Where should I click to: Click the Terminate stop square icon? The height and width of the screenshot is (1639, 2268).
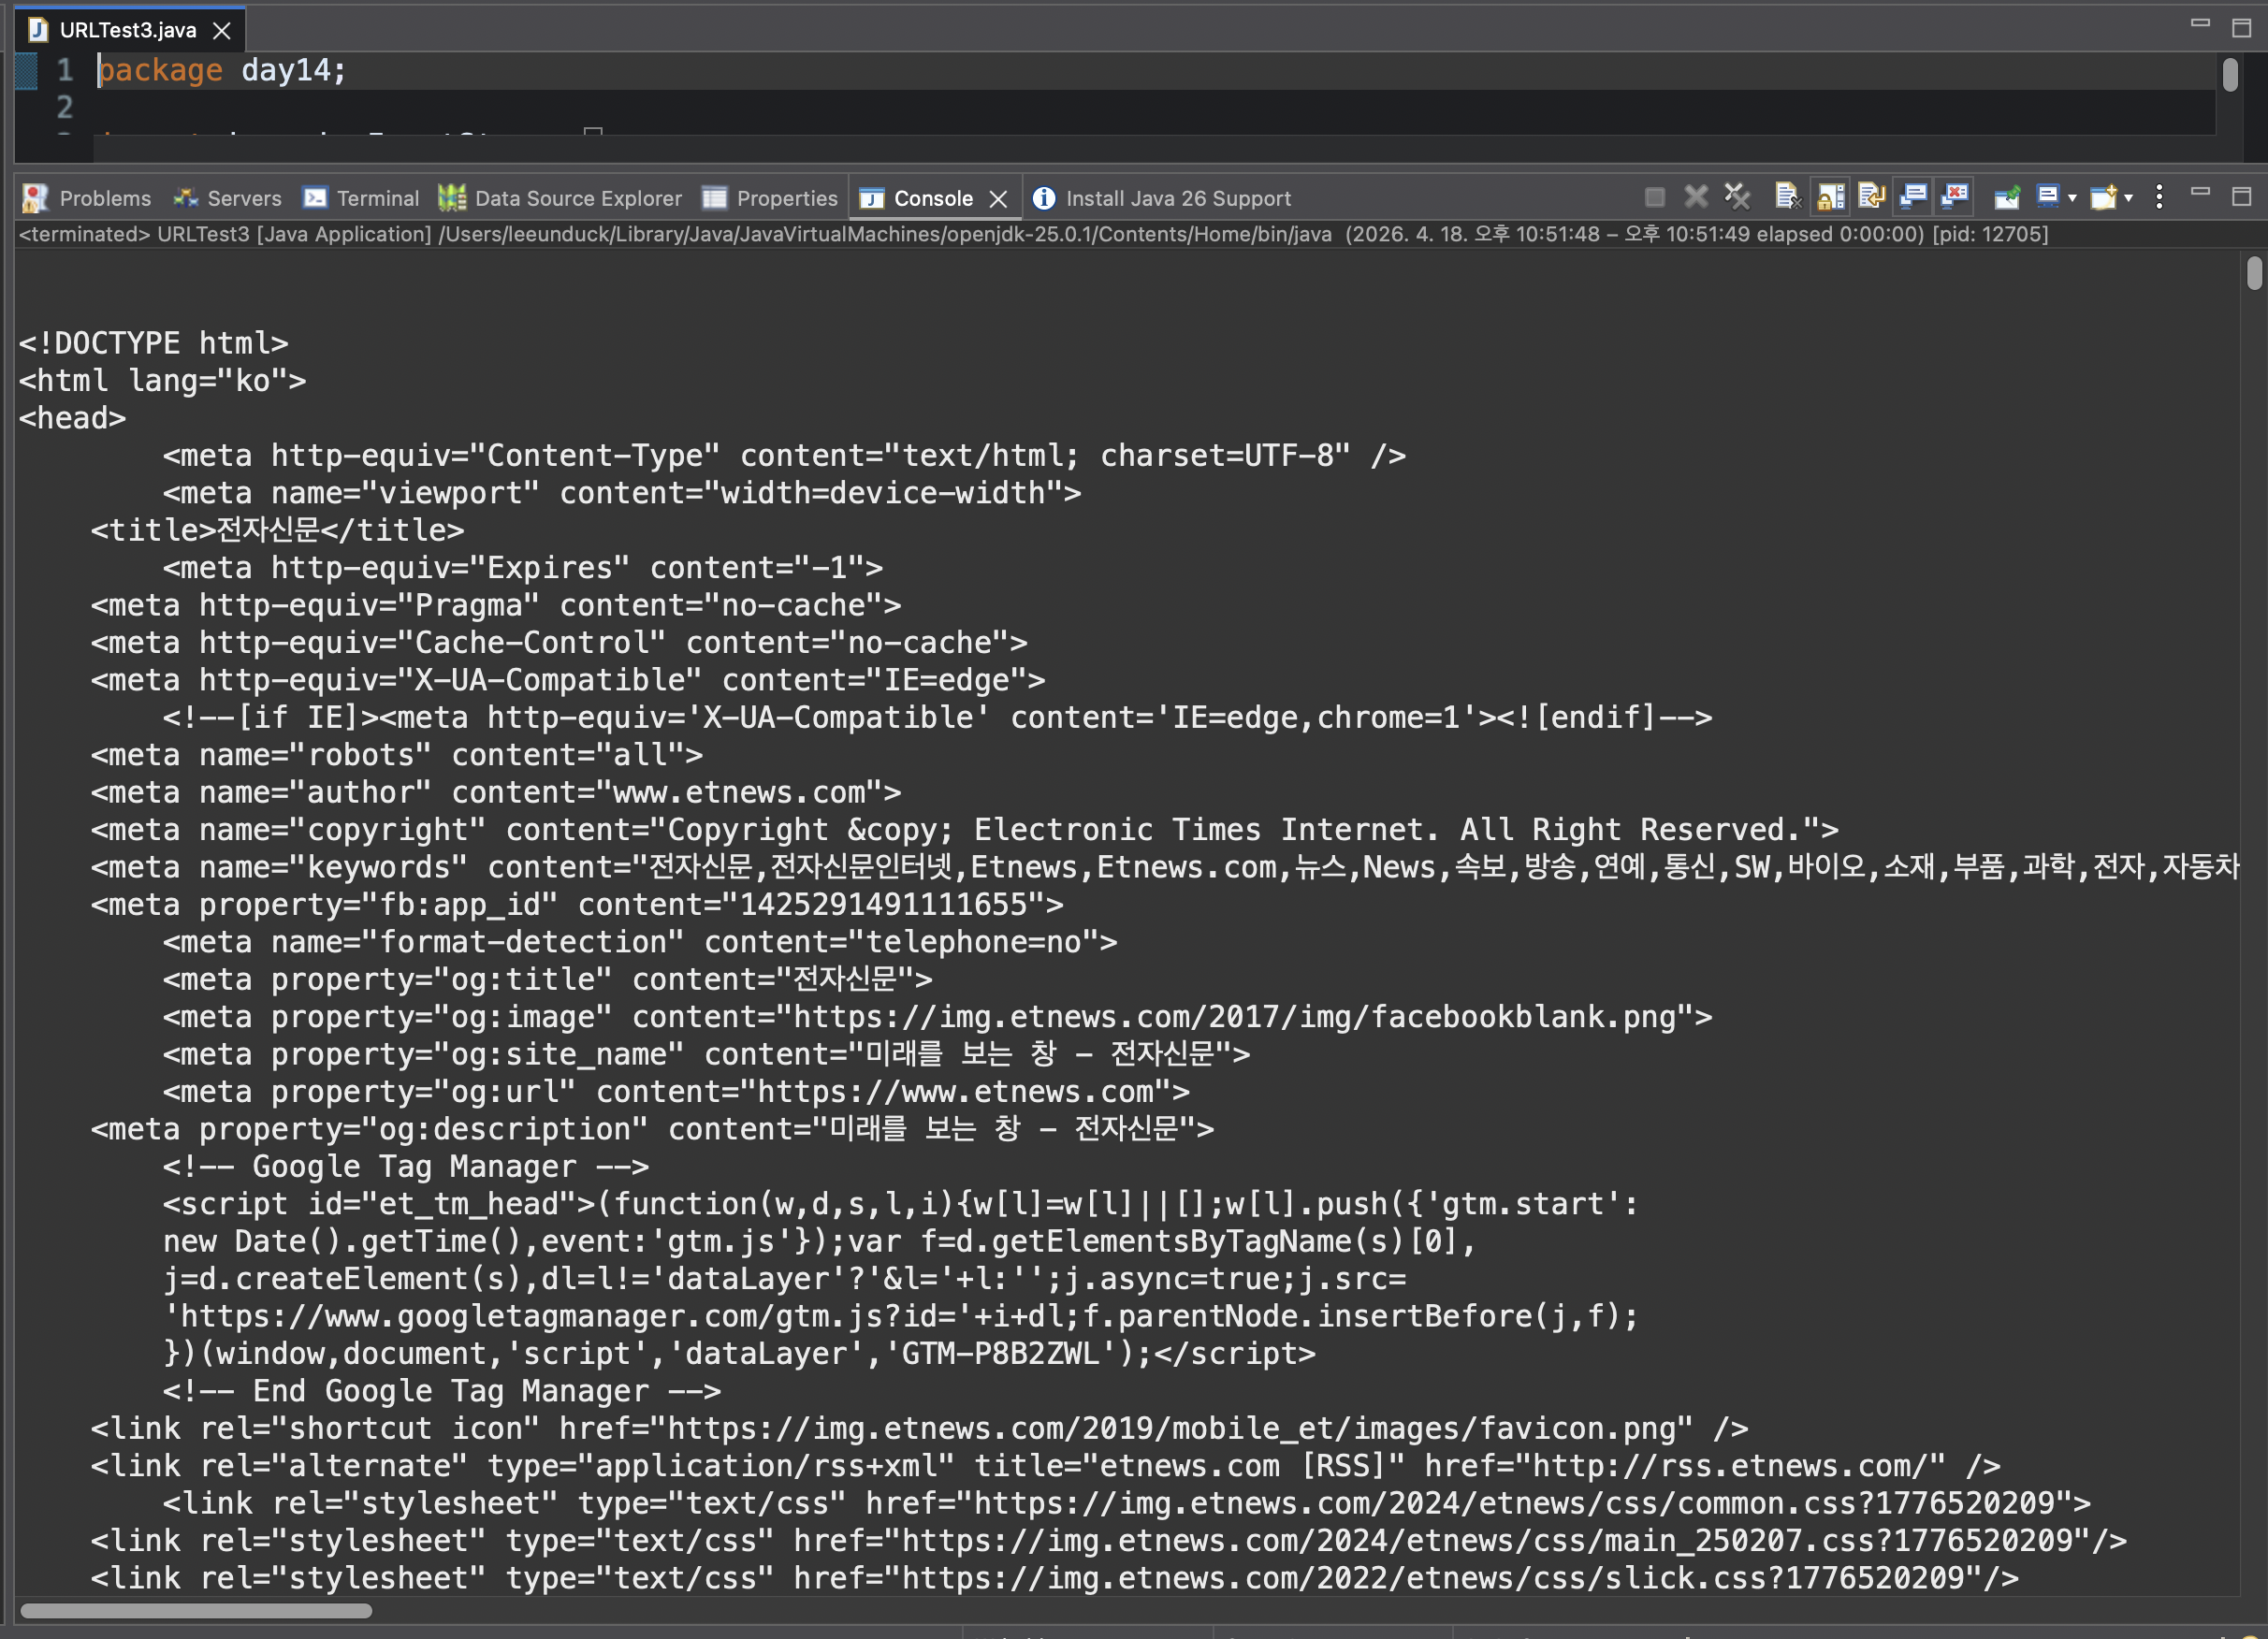[x=1655, y=197]
